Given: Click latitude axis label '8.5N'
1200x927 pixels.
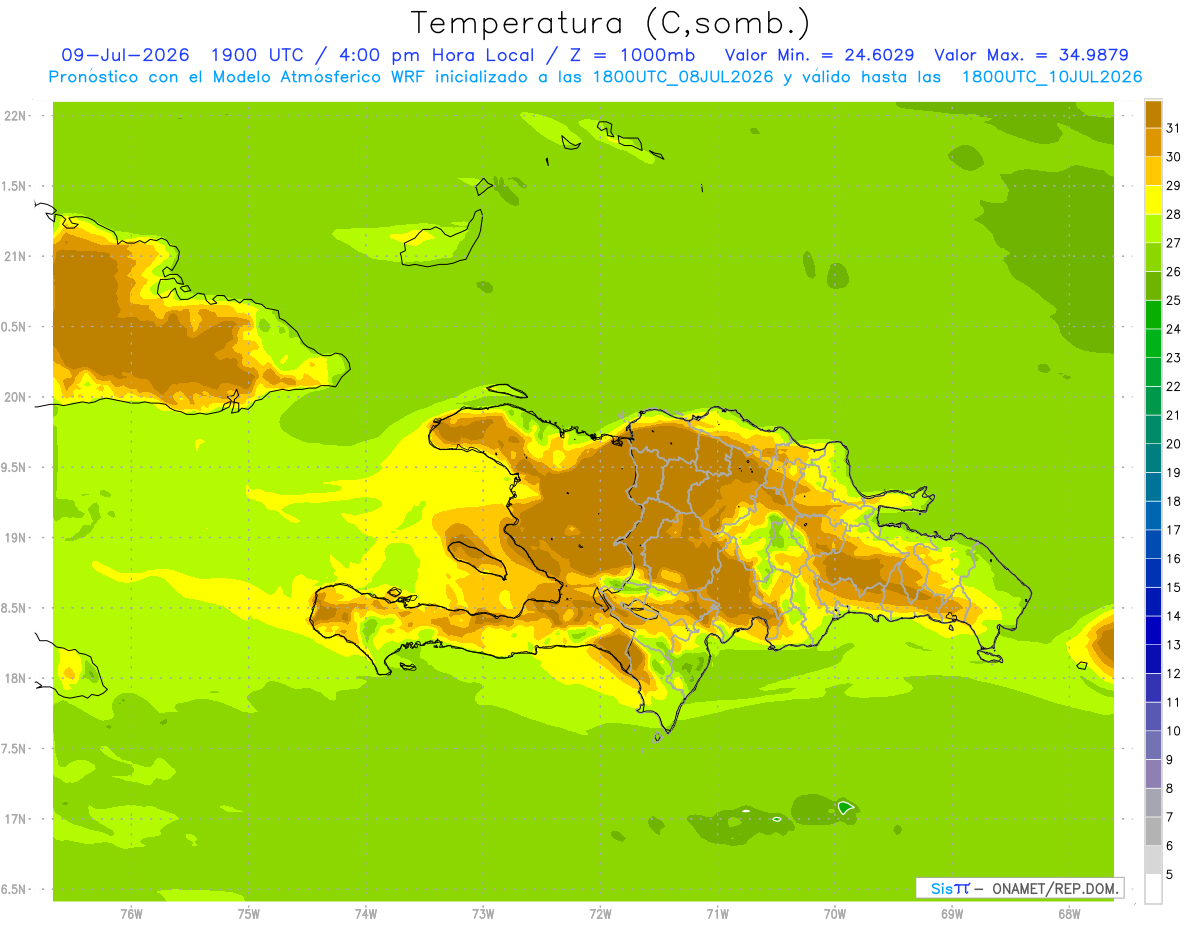Looking at the screenshot, I should pyautogui.click(x=14, y=609).
